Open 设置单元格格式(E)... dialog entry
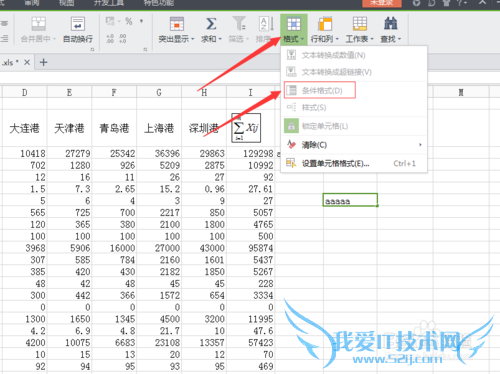 pyautogui.click(x=354, y=164)
